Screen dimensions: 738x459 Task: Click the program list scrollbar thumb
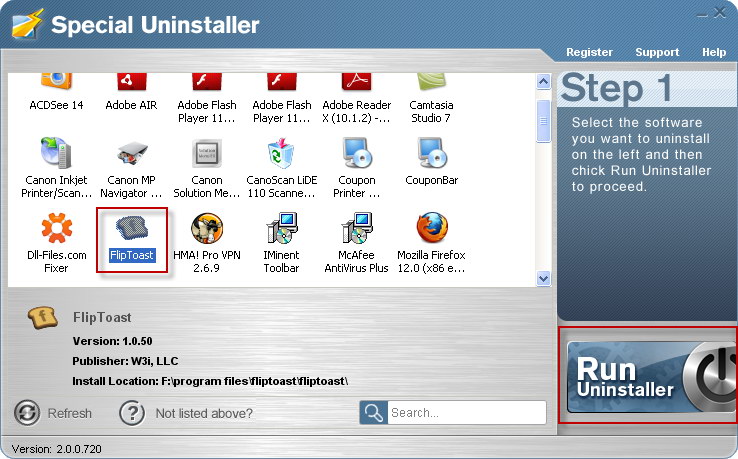(x=544, y=121)
